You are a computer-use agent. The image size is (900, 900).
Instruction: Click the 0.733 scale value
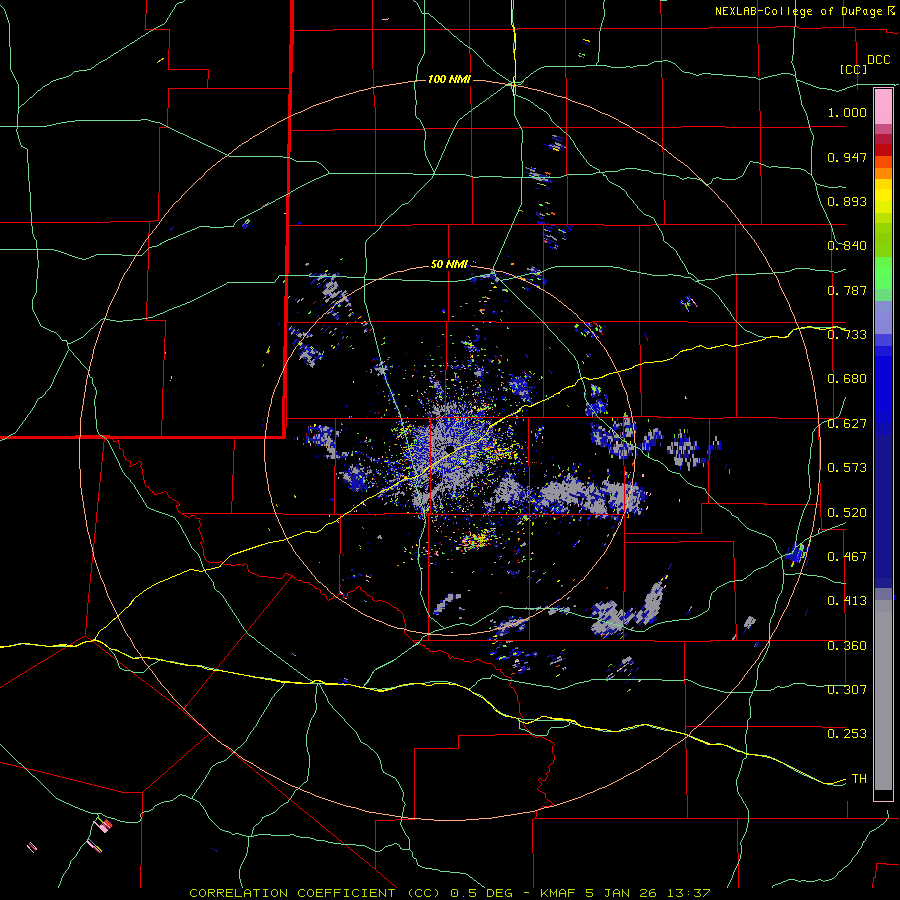847,335
